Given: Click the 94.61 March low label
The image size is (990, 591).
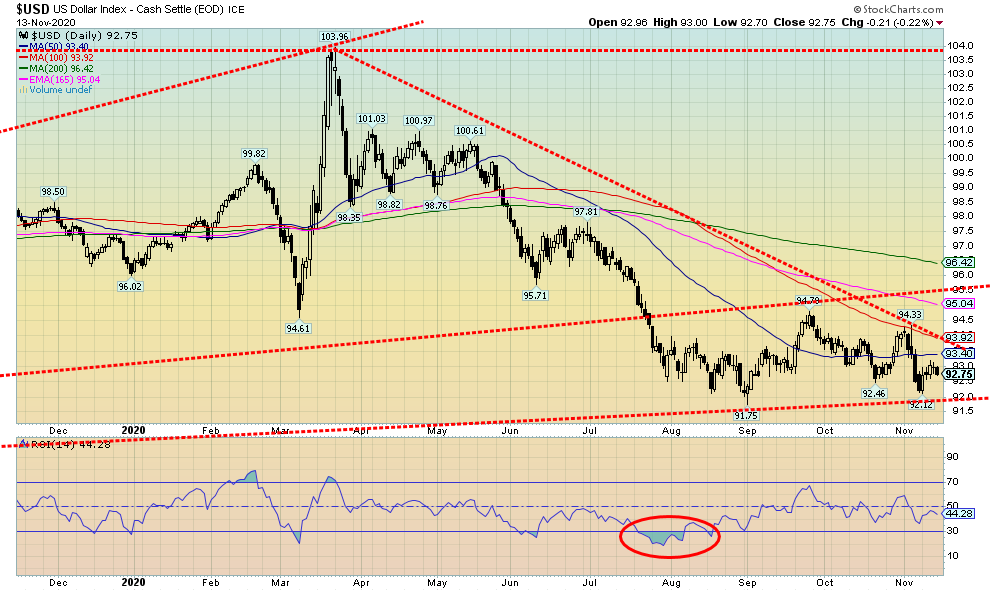Looking at the screenshot, I should coord(297,327).
